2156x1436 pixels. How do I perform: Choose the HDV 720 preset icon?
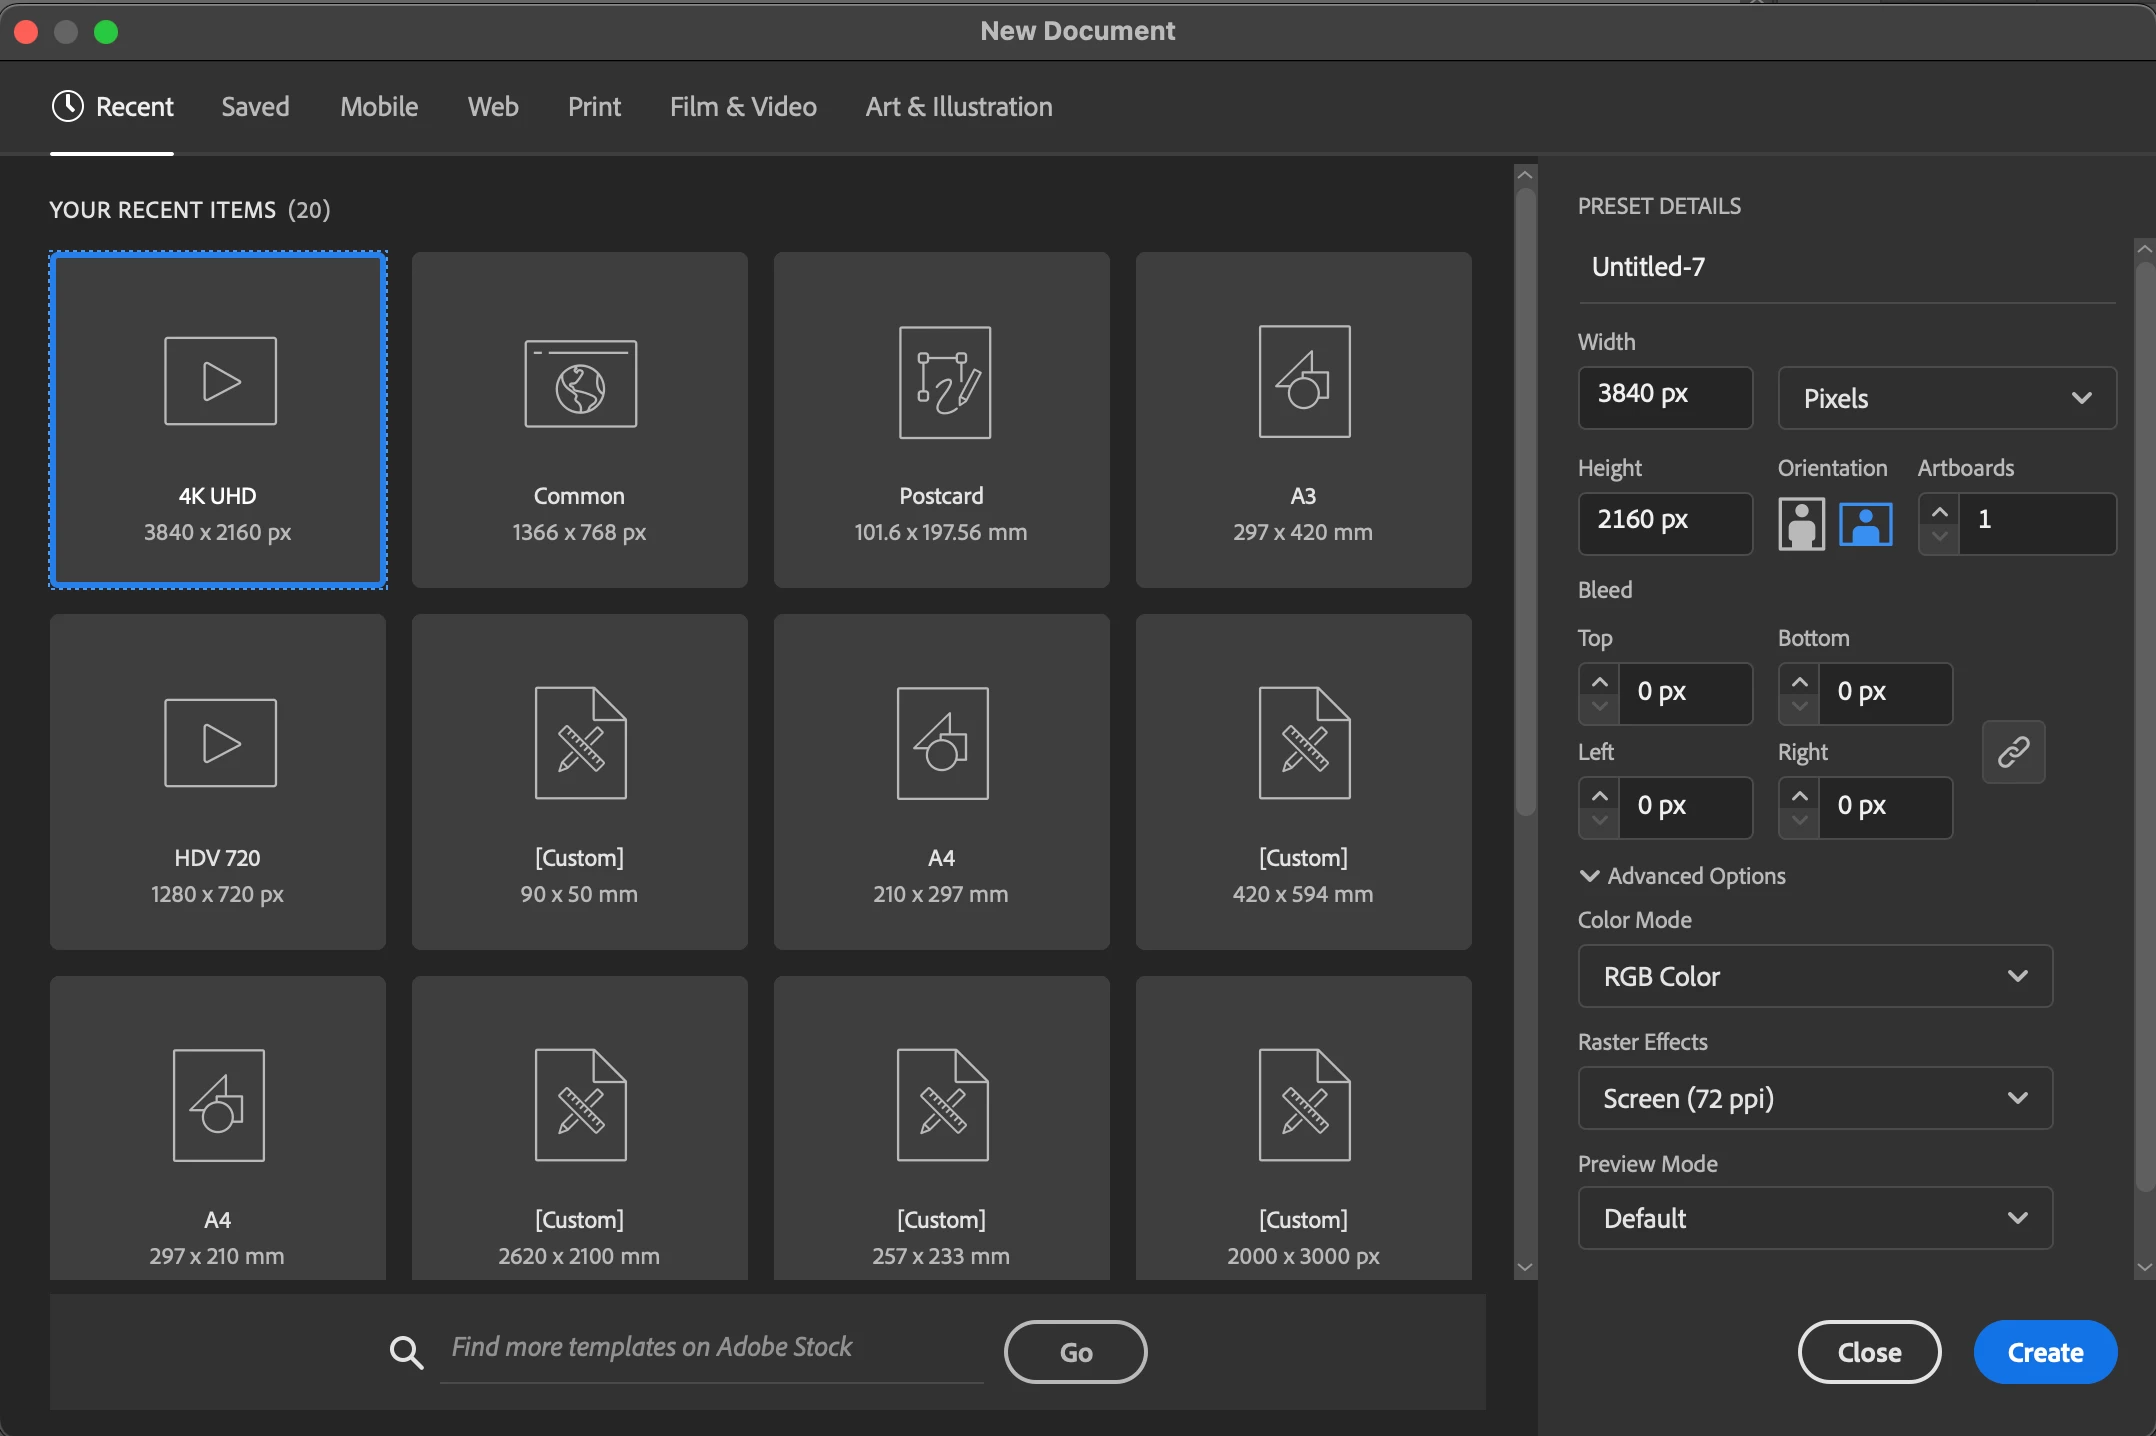pyautogui.click(x=220, y=743)
